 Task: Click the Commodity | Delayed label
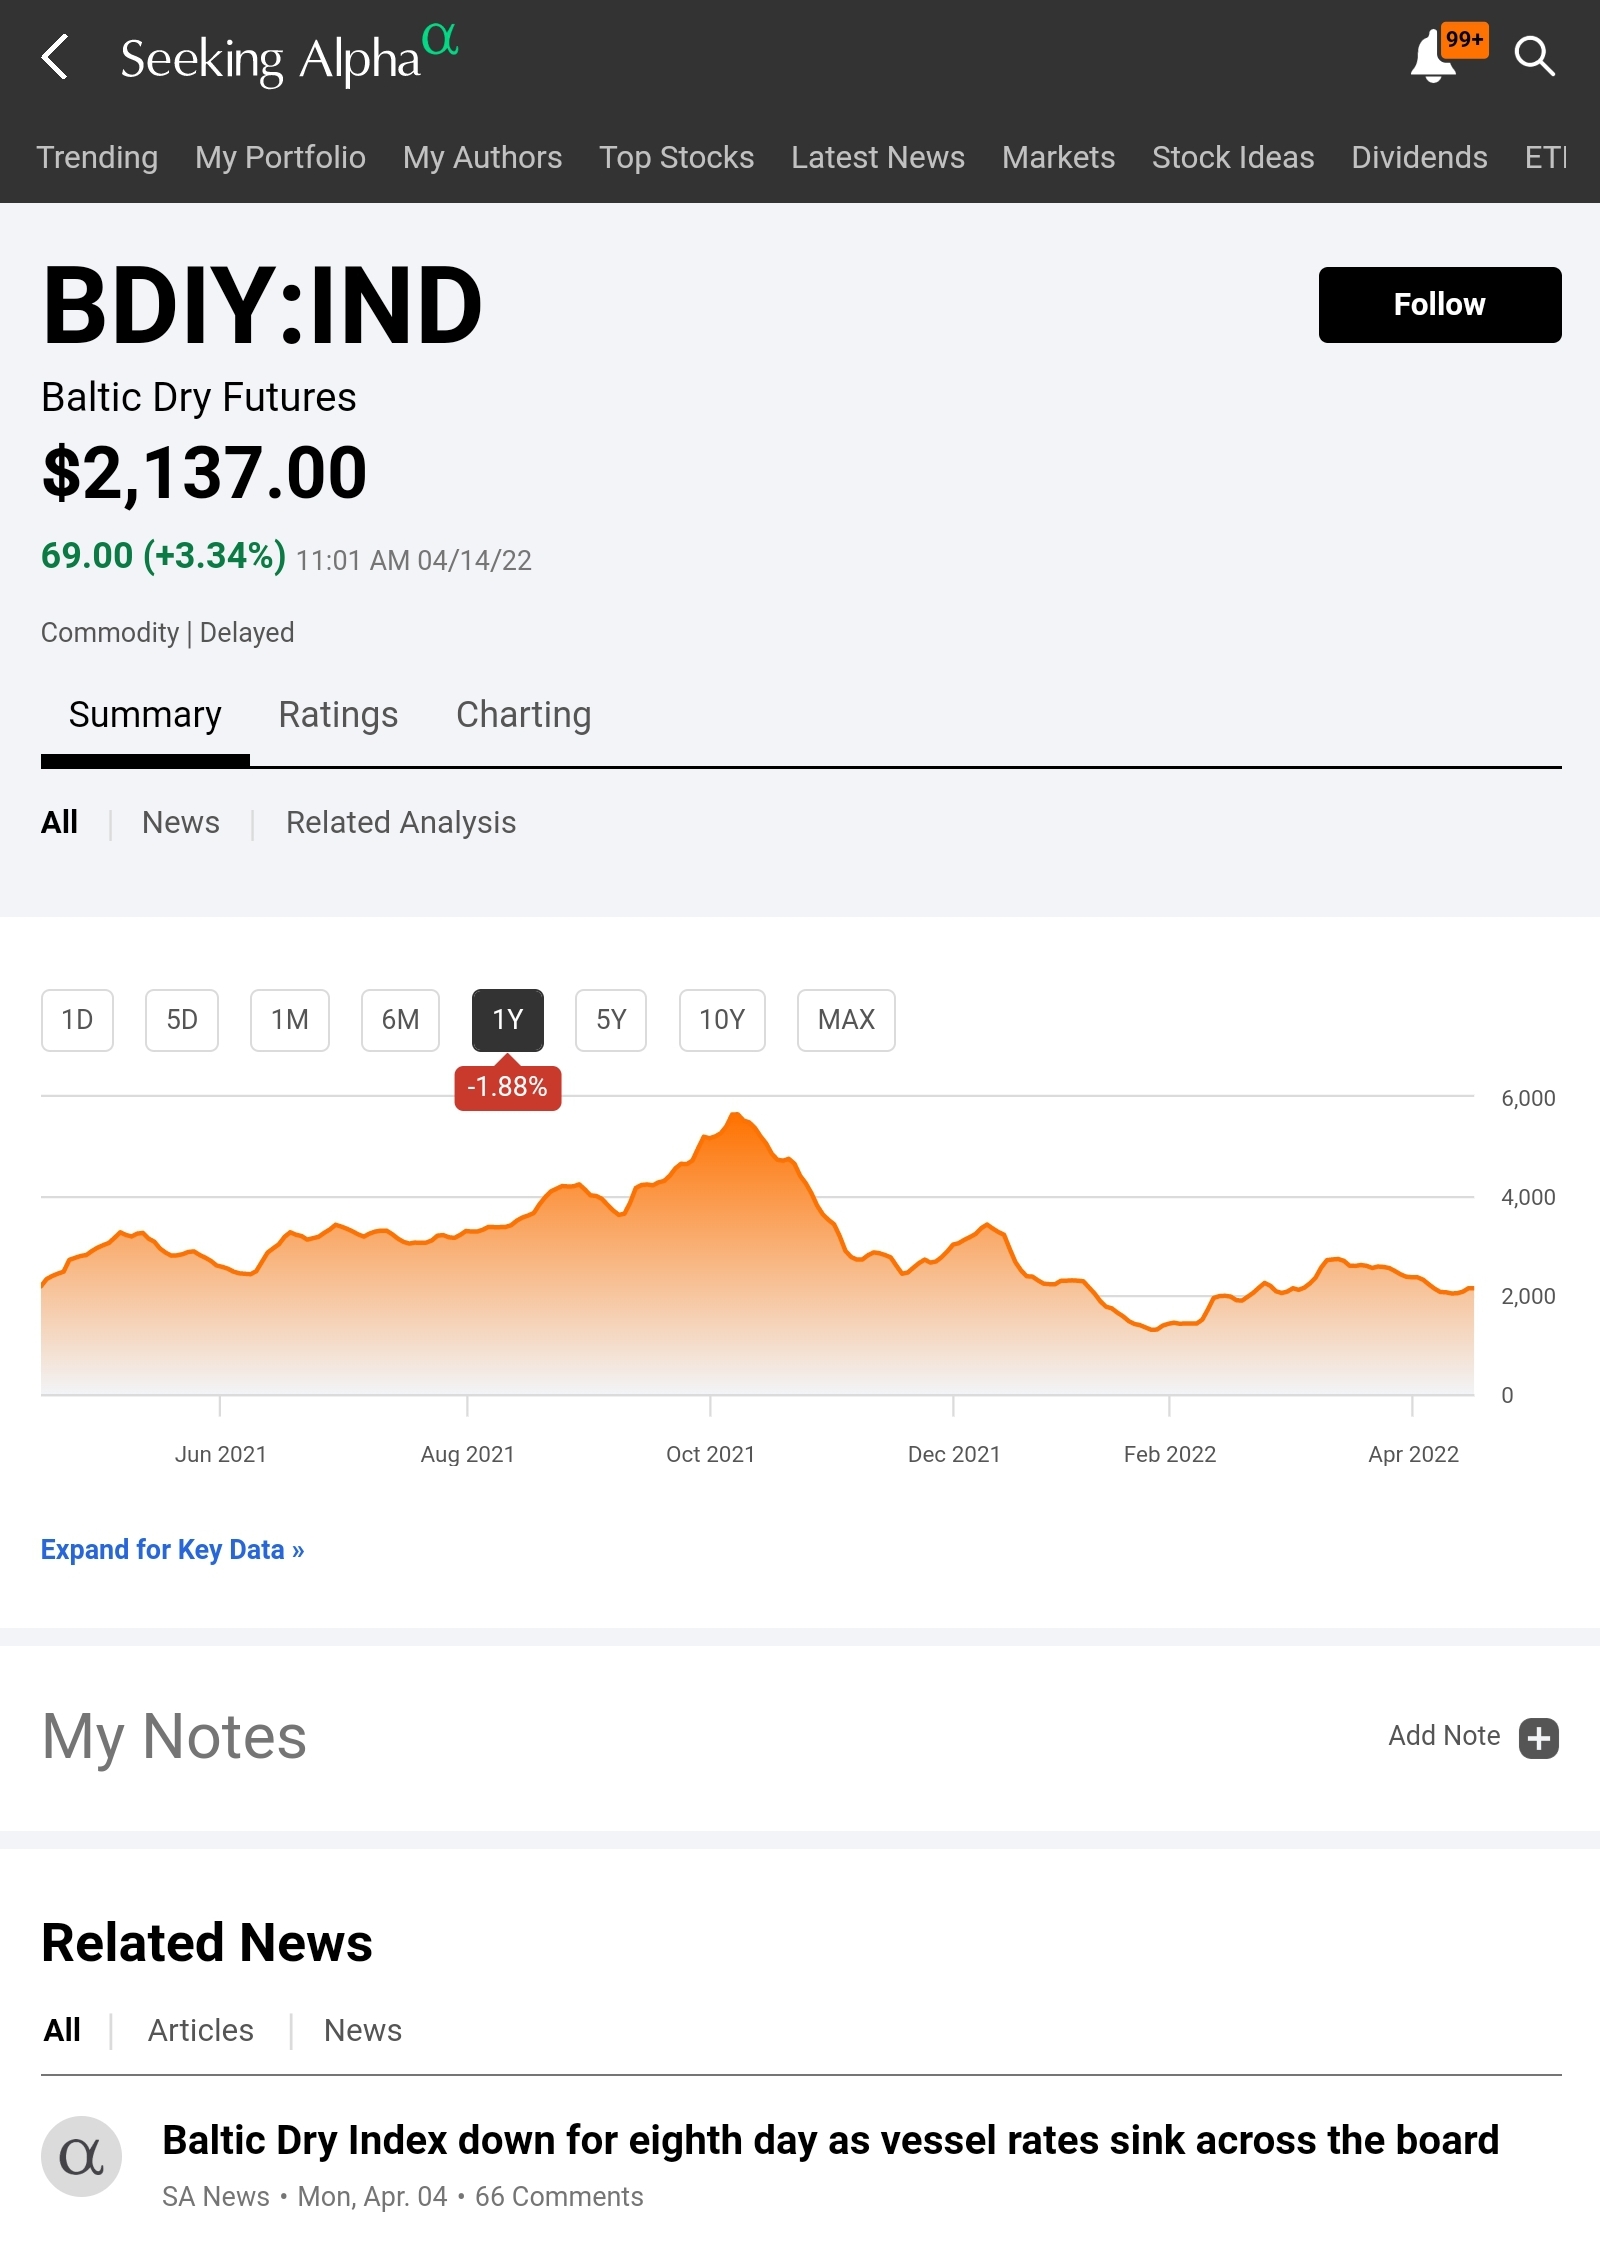coord(168,633)
